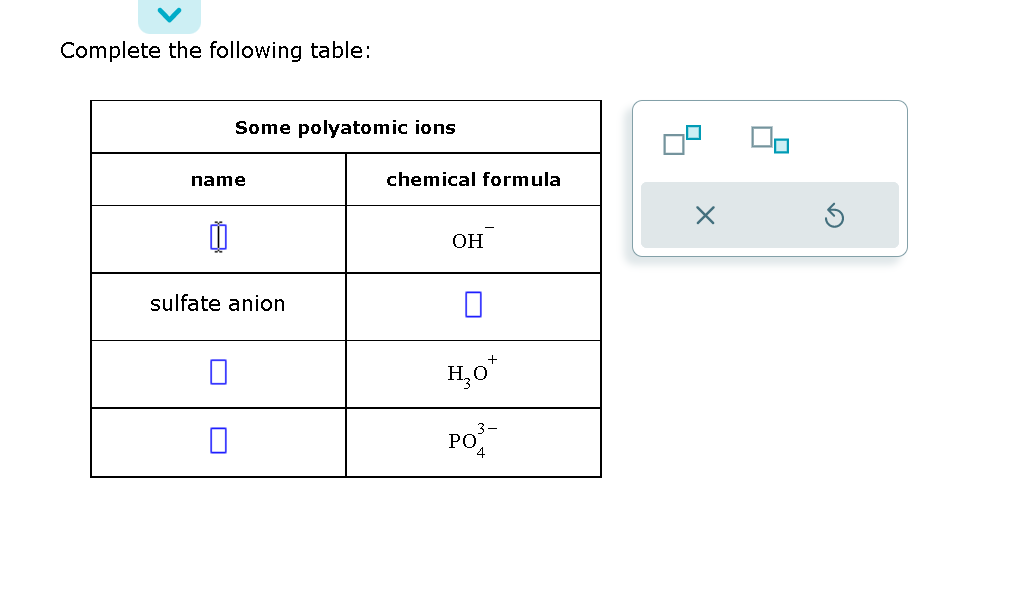This screenshot has width=1016, height=598.
Task: Click the chemical formula column header
Action: pos(473,179)
